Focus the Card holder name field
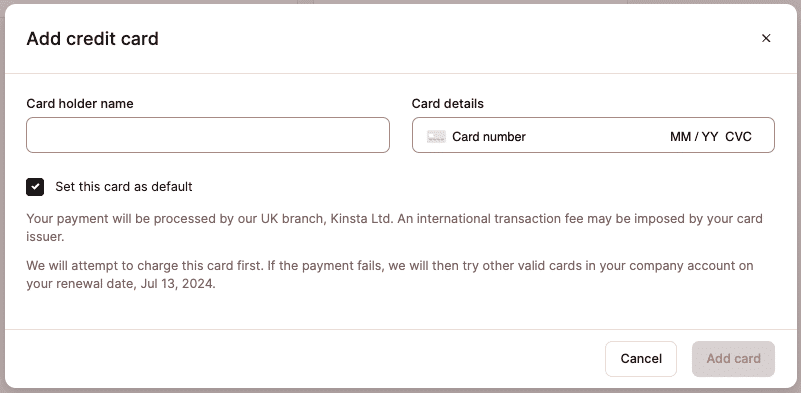The width and height of the screenshot is (801, 393). pos(208,135)
